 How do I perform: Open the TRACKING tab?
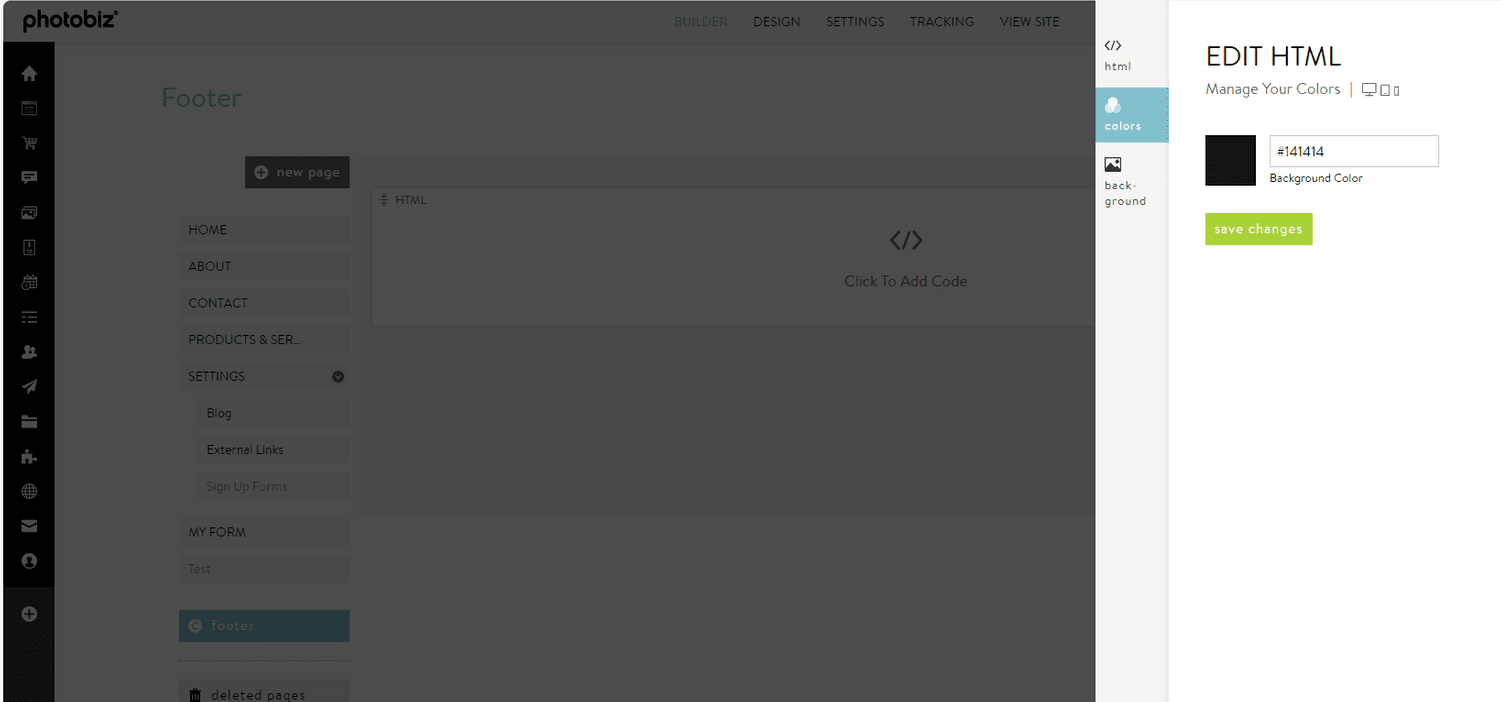[x=941, y=21]
